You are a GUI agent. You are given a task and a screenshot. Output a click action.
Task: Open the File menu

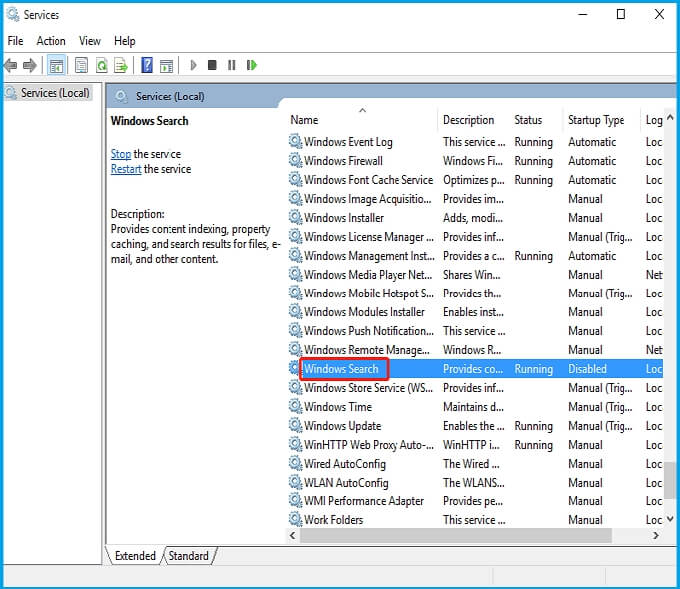15,41
